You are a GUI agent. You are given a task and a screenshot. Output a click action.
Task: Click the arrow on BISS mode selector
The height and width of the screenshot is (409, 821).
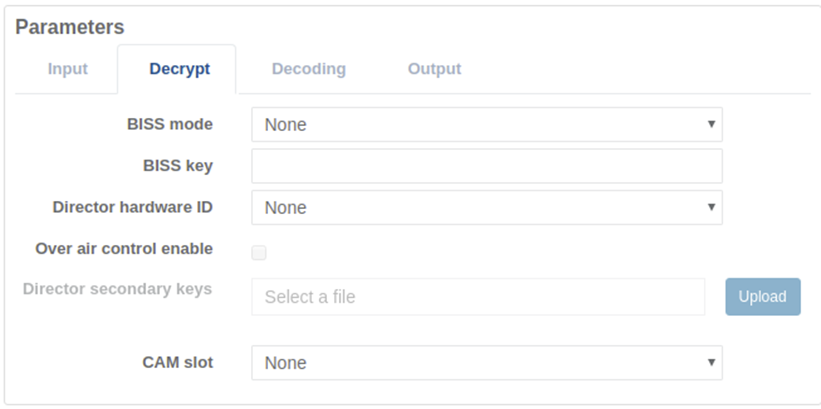(711, 125)
